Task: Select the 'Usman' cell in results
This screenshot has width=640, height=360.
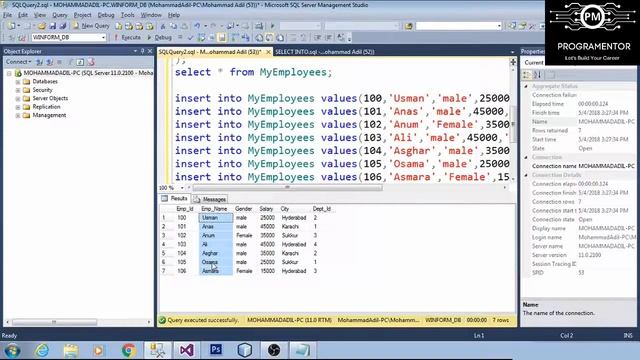Action: (216, 218)
